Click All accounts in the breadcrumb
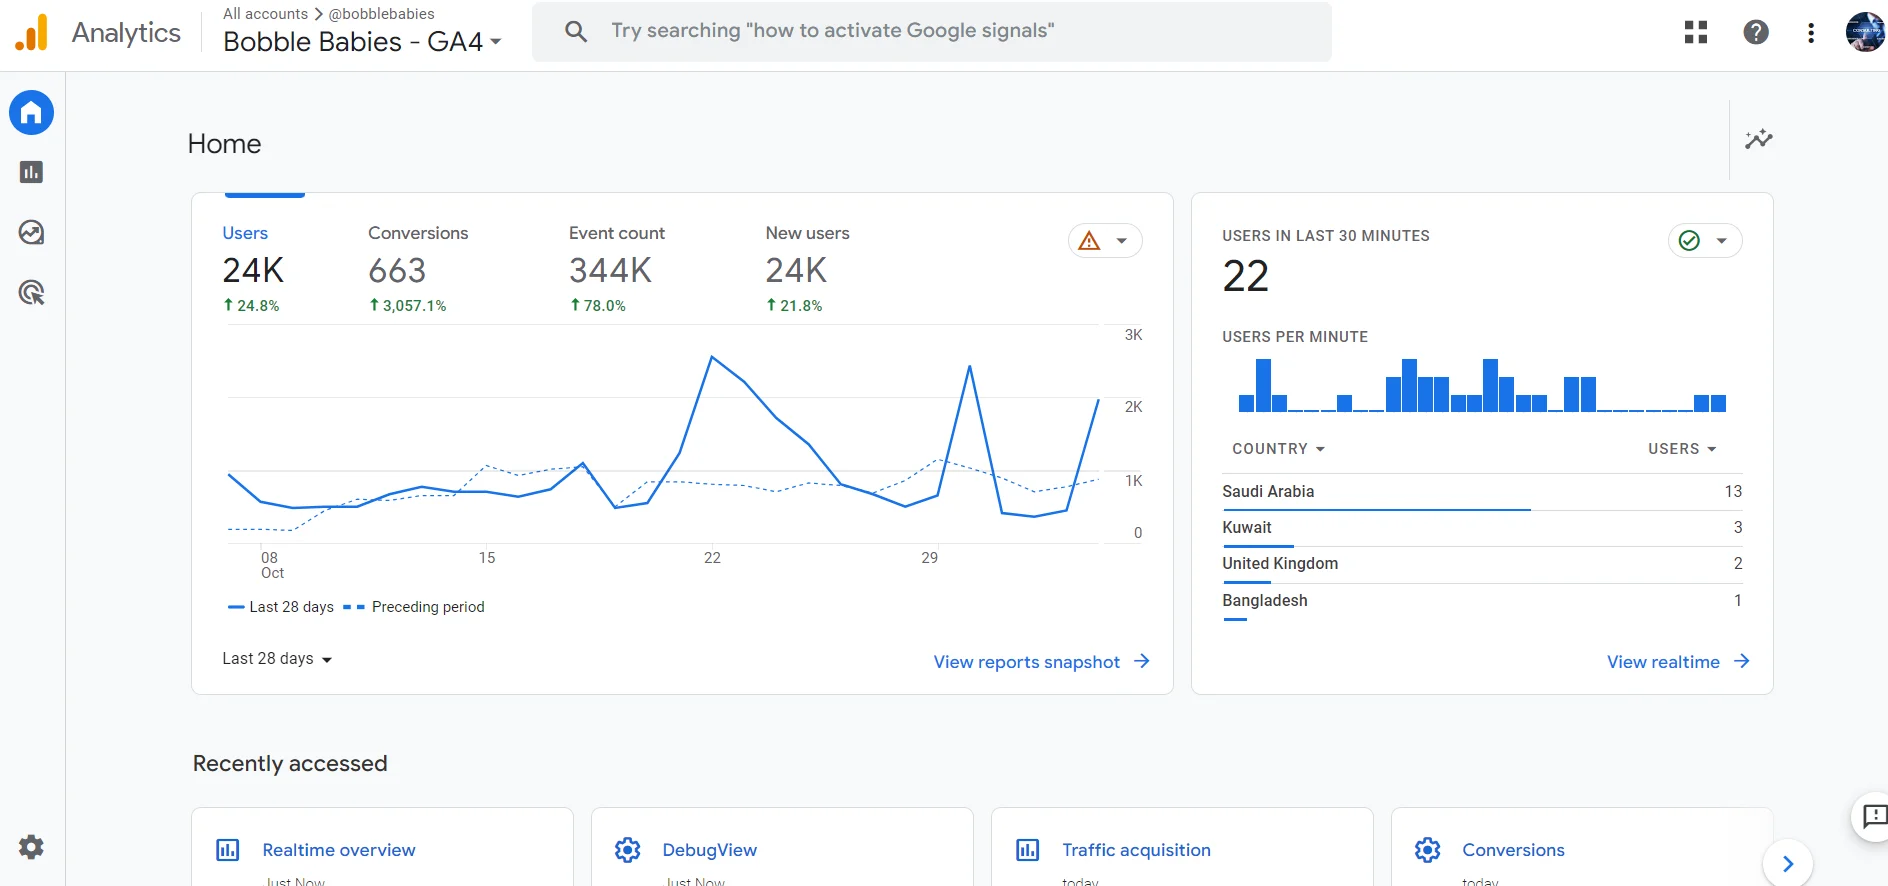Screen dimensions: 1888x886 (x=266, y=14)
